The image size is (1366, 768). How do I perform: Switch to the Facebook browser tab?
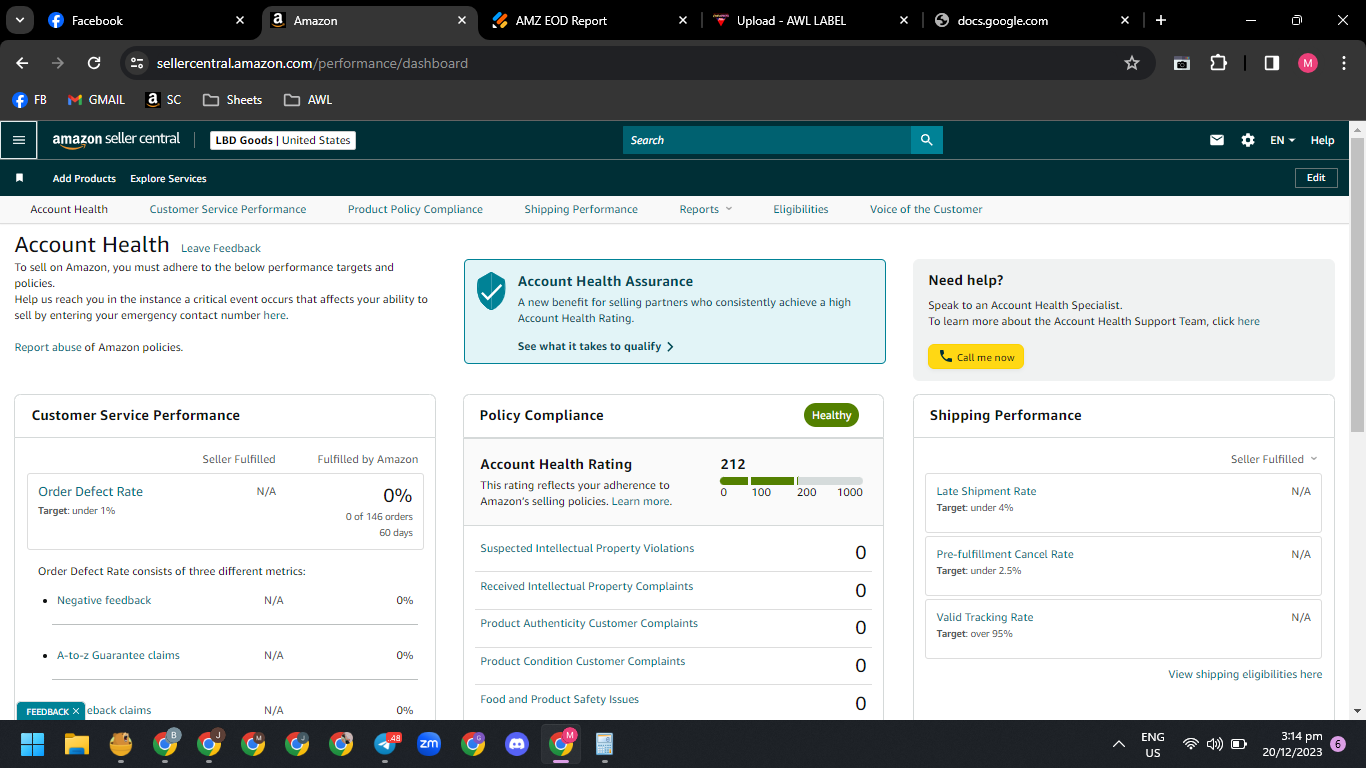tap(148, 20)
